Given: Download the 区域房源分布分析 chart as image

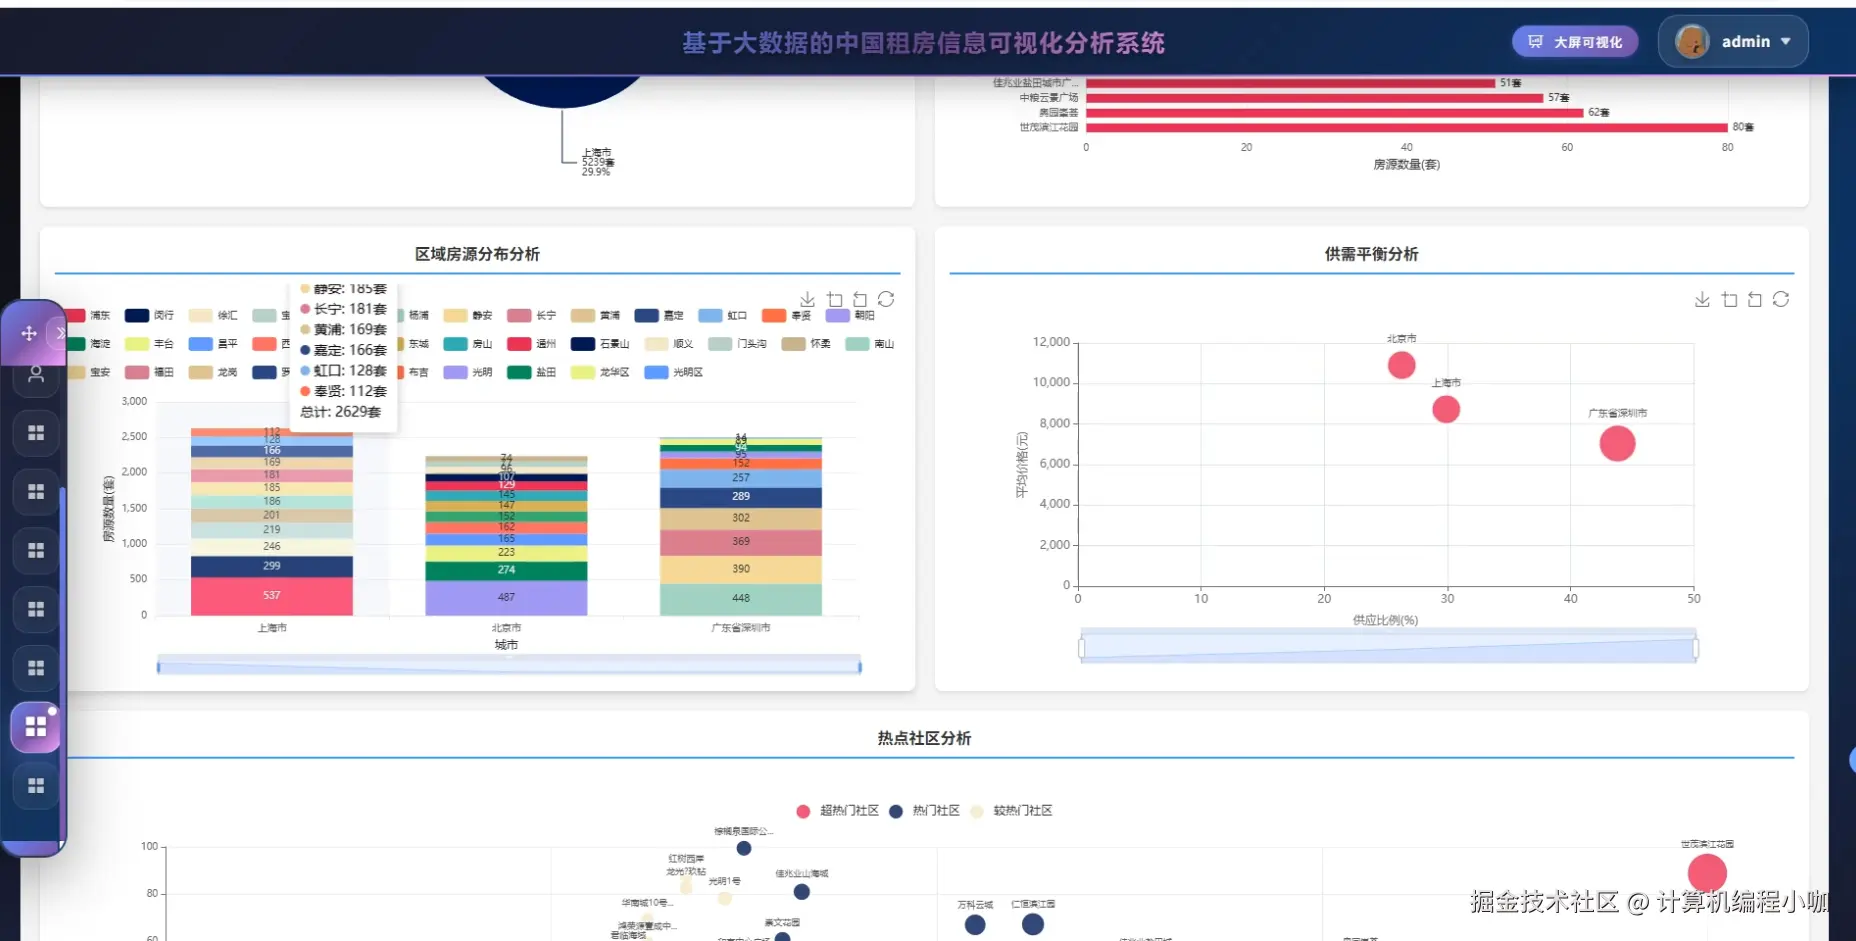Looking at the screenshot, I should [808, 299].
